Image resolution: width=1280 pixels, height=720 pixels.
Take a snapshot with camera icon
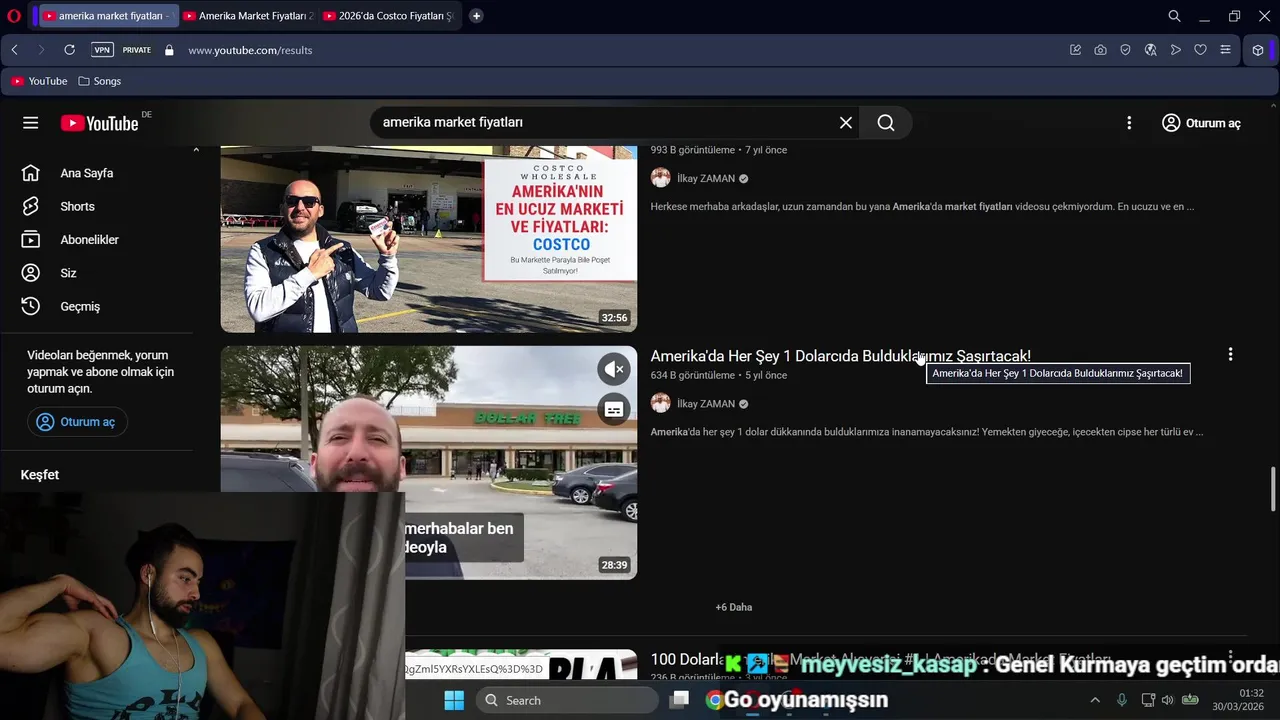[1100, 50]
